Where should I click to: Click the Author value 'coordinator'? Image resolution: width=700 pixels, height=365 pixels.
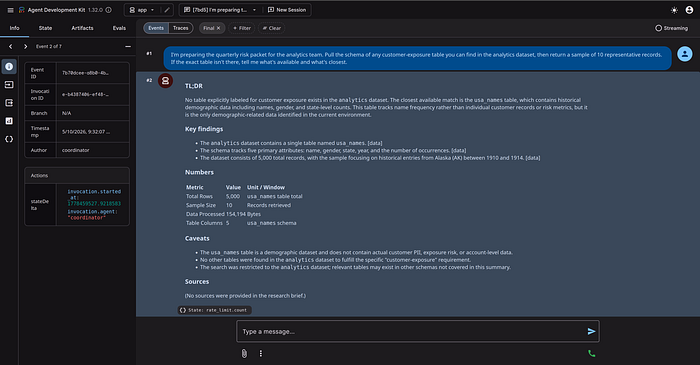pos(75,150)
